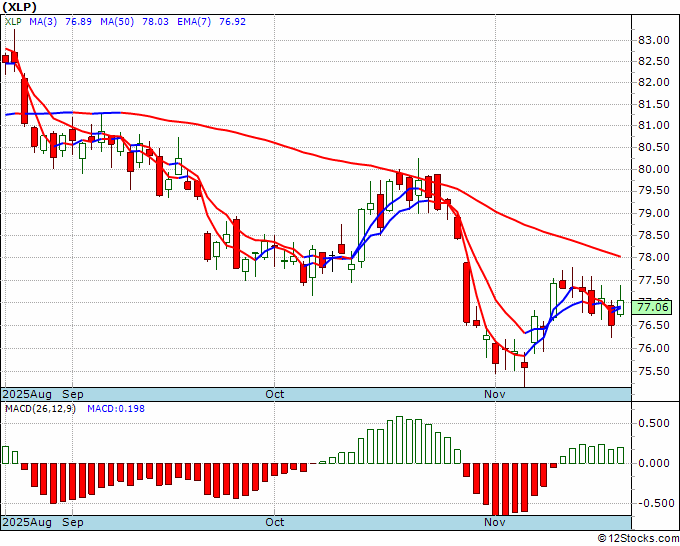Click the 75.50 price axis label
Screen dimensions: 680x546
(x=654, y=371)
